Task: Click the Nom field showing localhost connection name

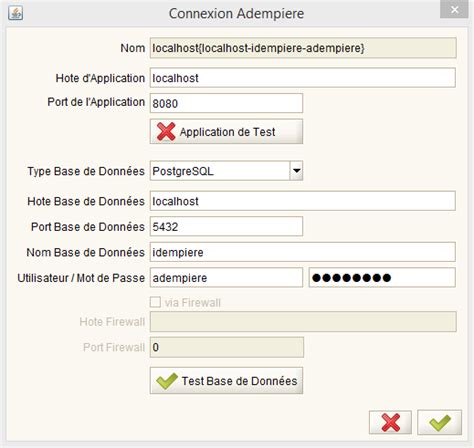Action: 303,48
